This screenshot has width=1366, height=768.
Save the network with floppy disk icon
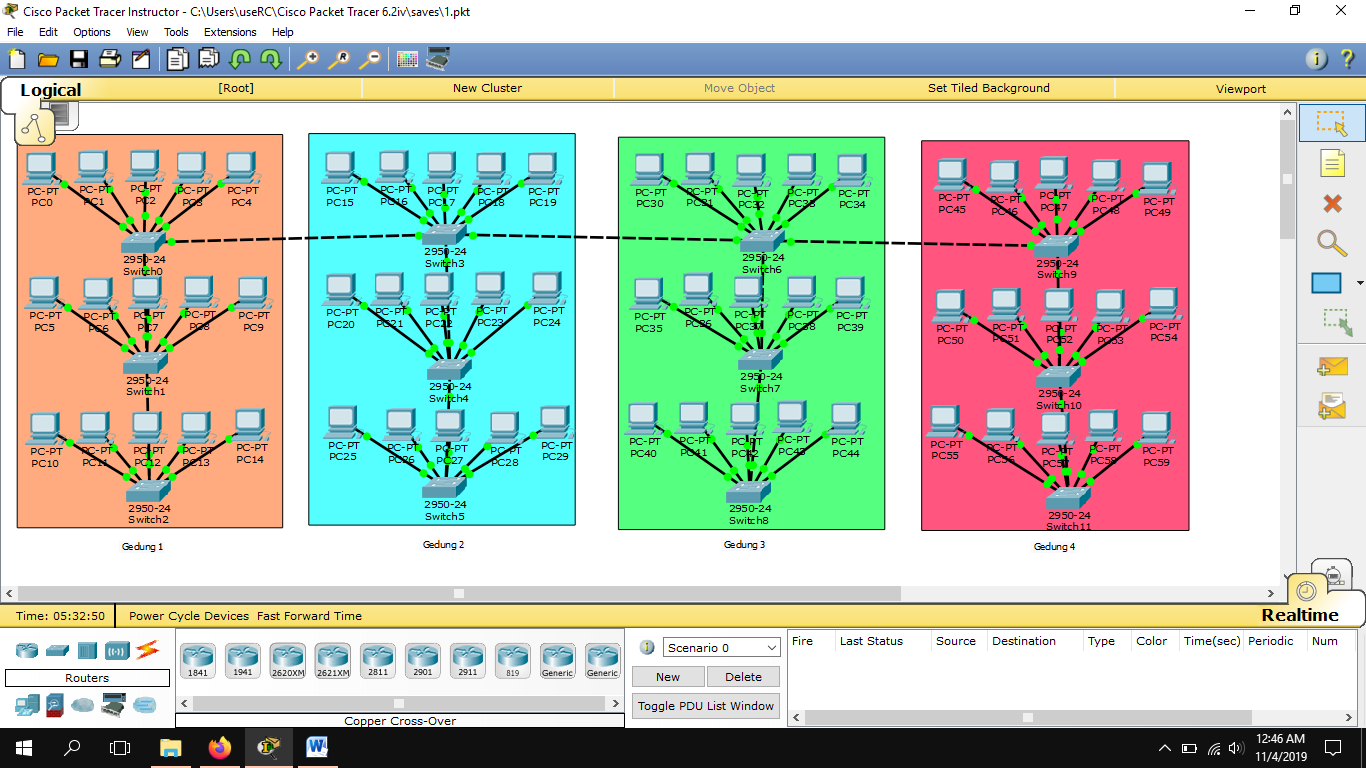(78, 59)
